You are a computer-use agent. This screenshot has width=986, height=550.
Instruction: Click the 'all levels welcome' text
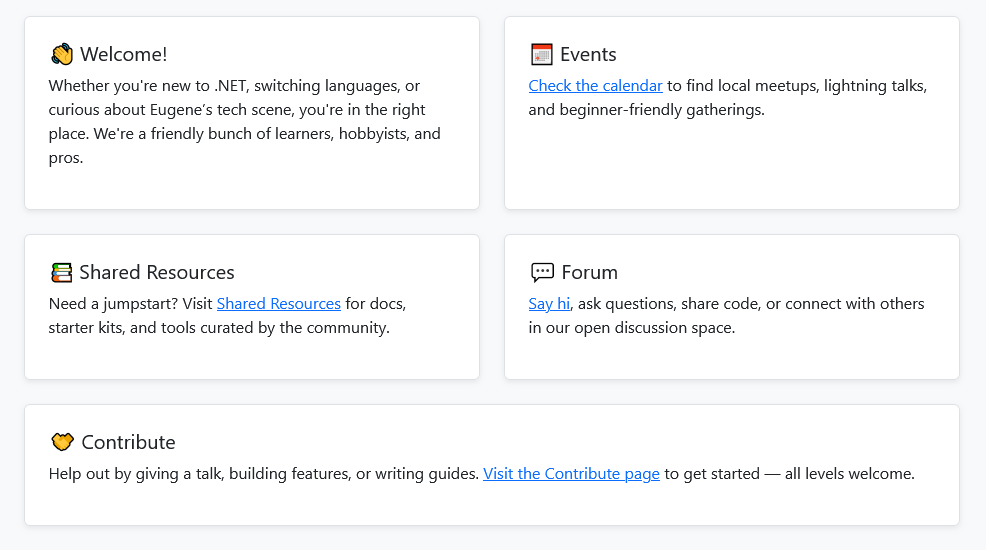pyautogui.click(x=850, y=473)
